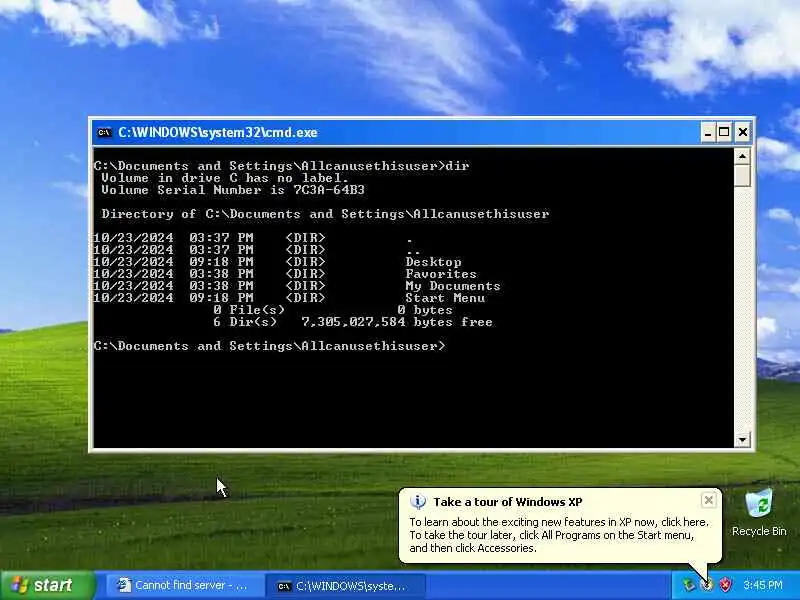Screen dimensions: 800x600
Task: Click the '0 File(s)' summary text
Action: pyautogui.click(x=249, y=310)
